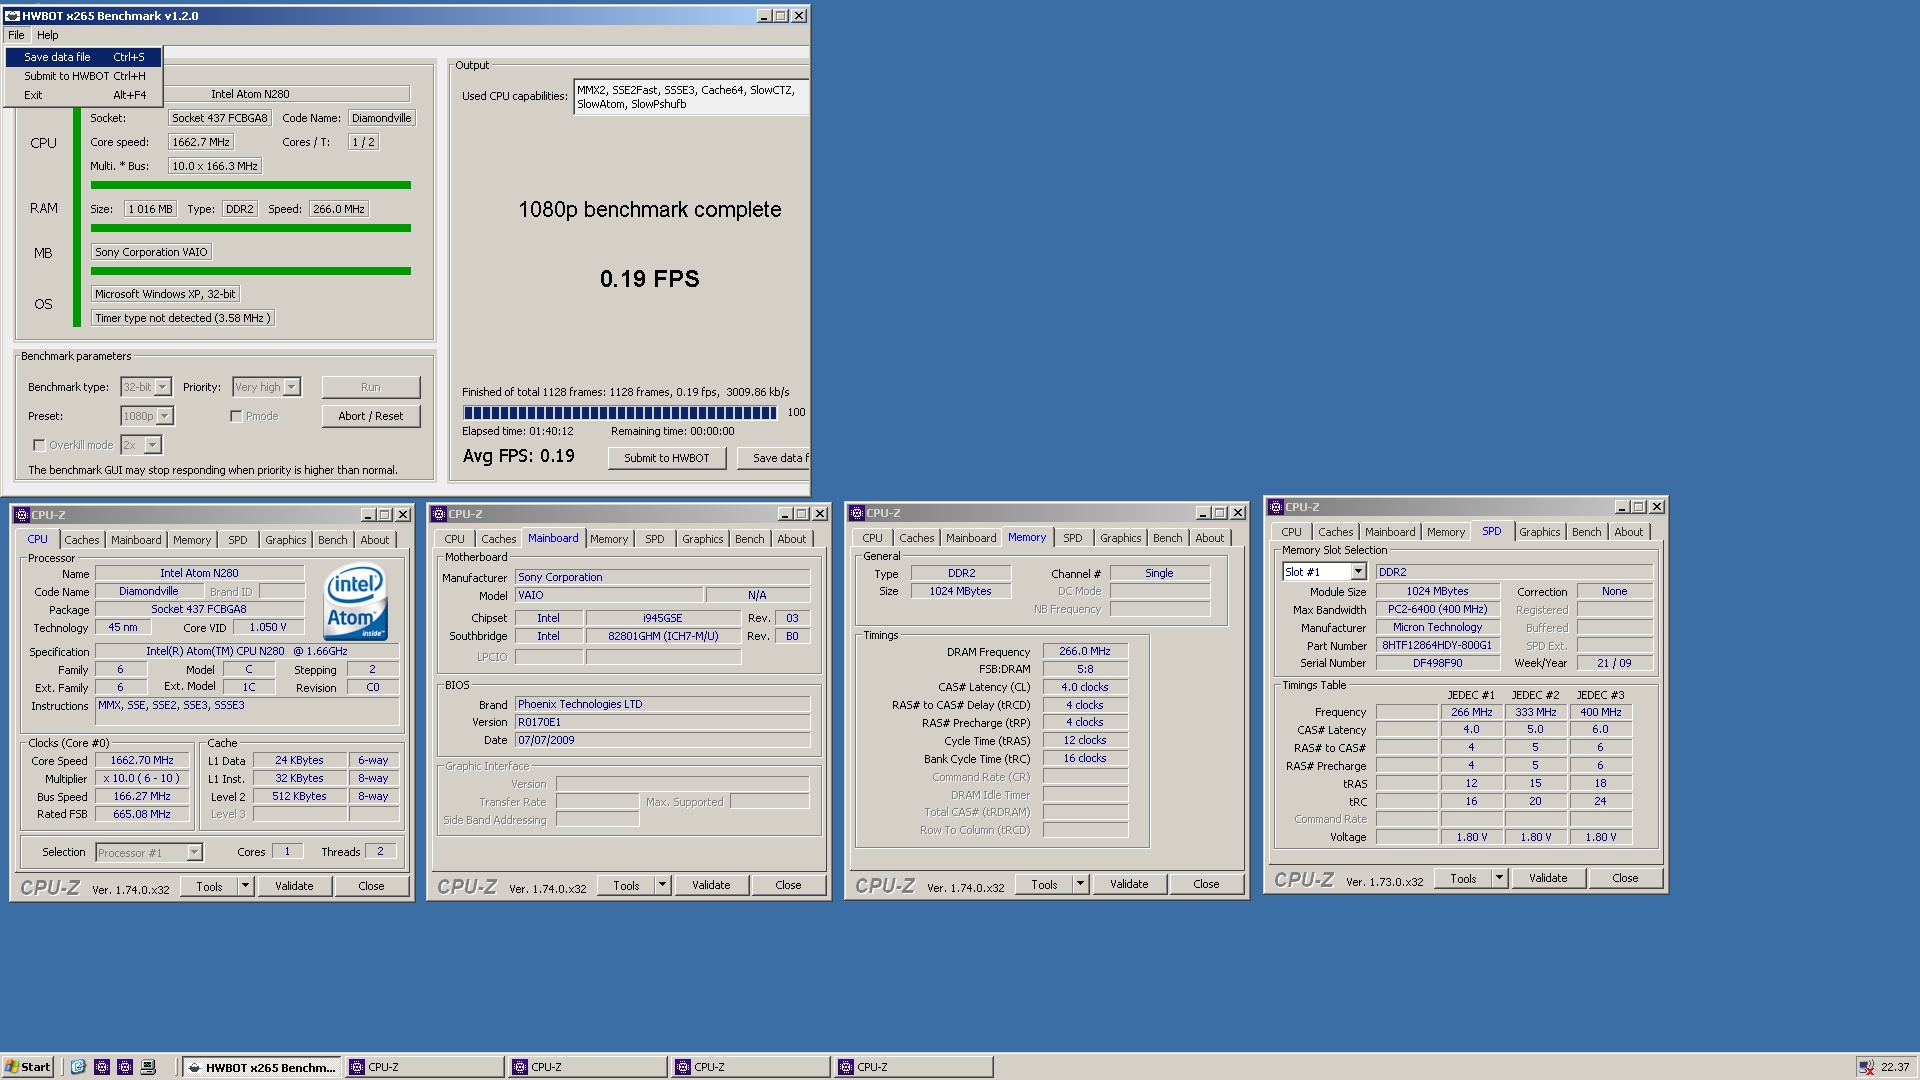The width and height of the screenshot is (1920, 1080).
Task: Choose Exit in the File menu
Action: pyautogui.click(x=84, y=95)
